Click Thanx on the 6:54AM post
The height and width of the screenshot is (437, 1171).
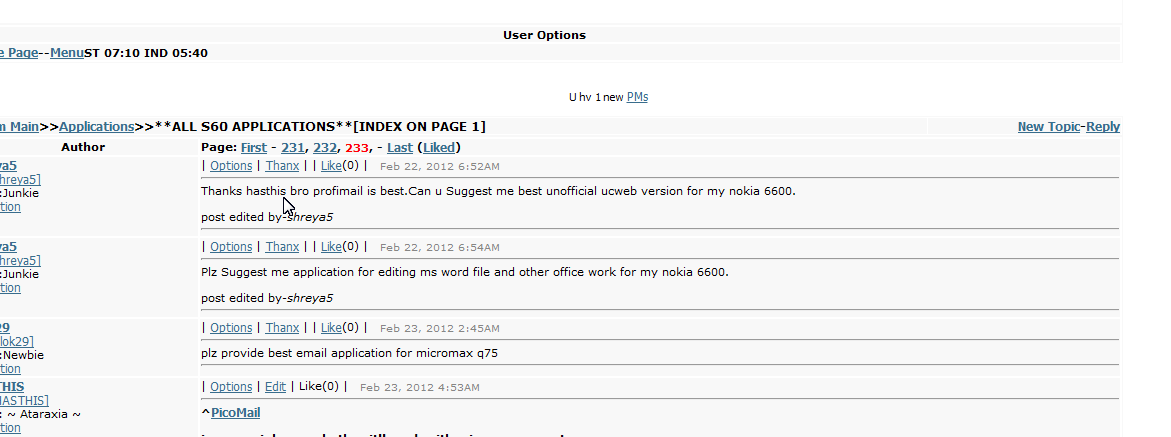282,246
